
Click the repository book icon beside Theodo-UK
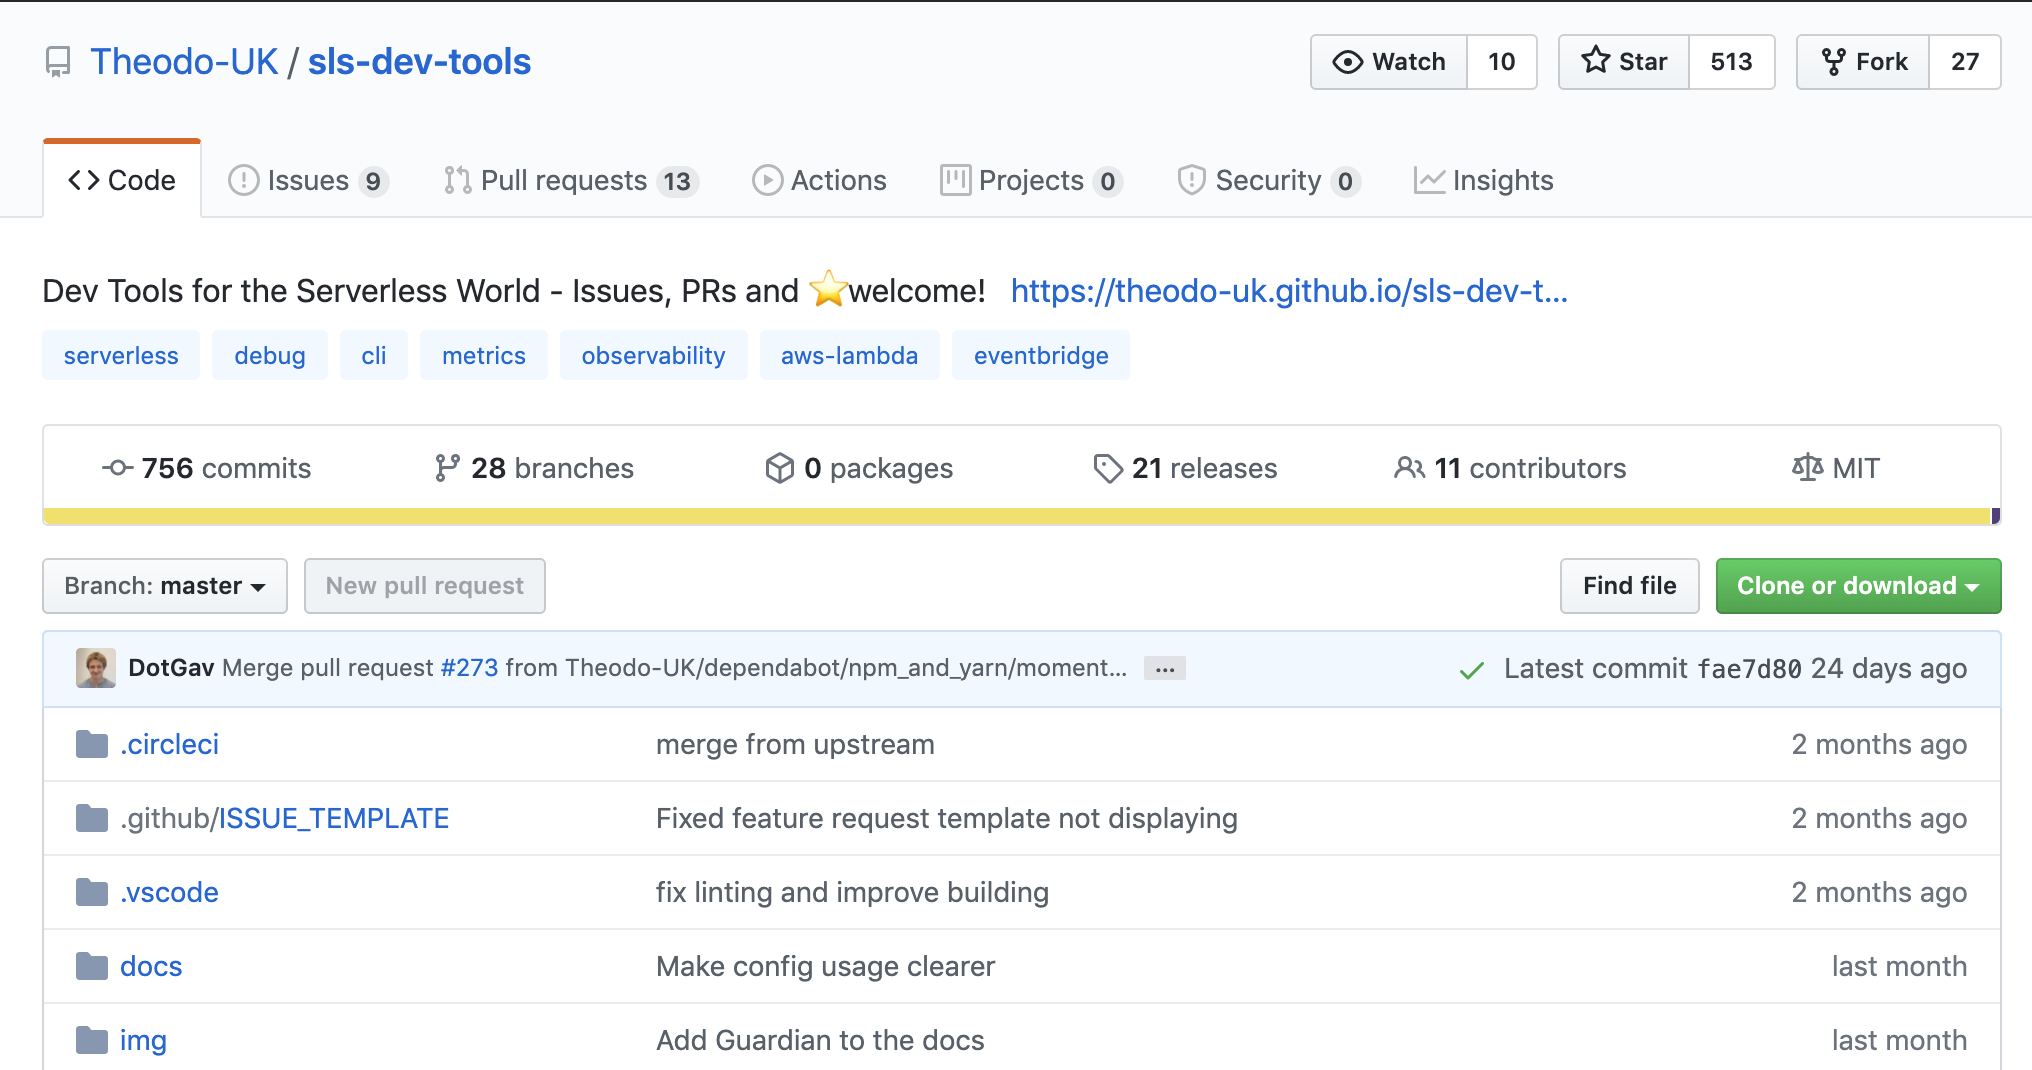58,62
